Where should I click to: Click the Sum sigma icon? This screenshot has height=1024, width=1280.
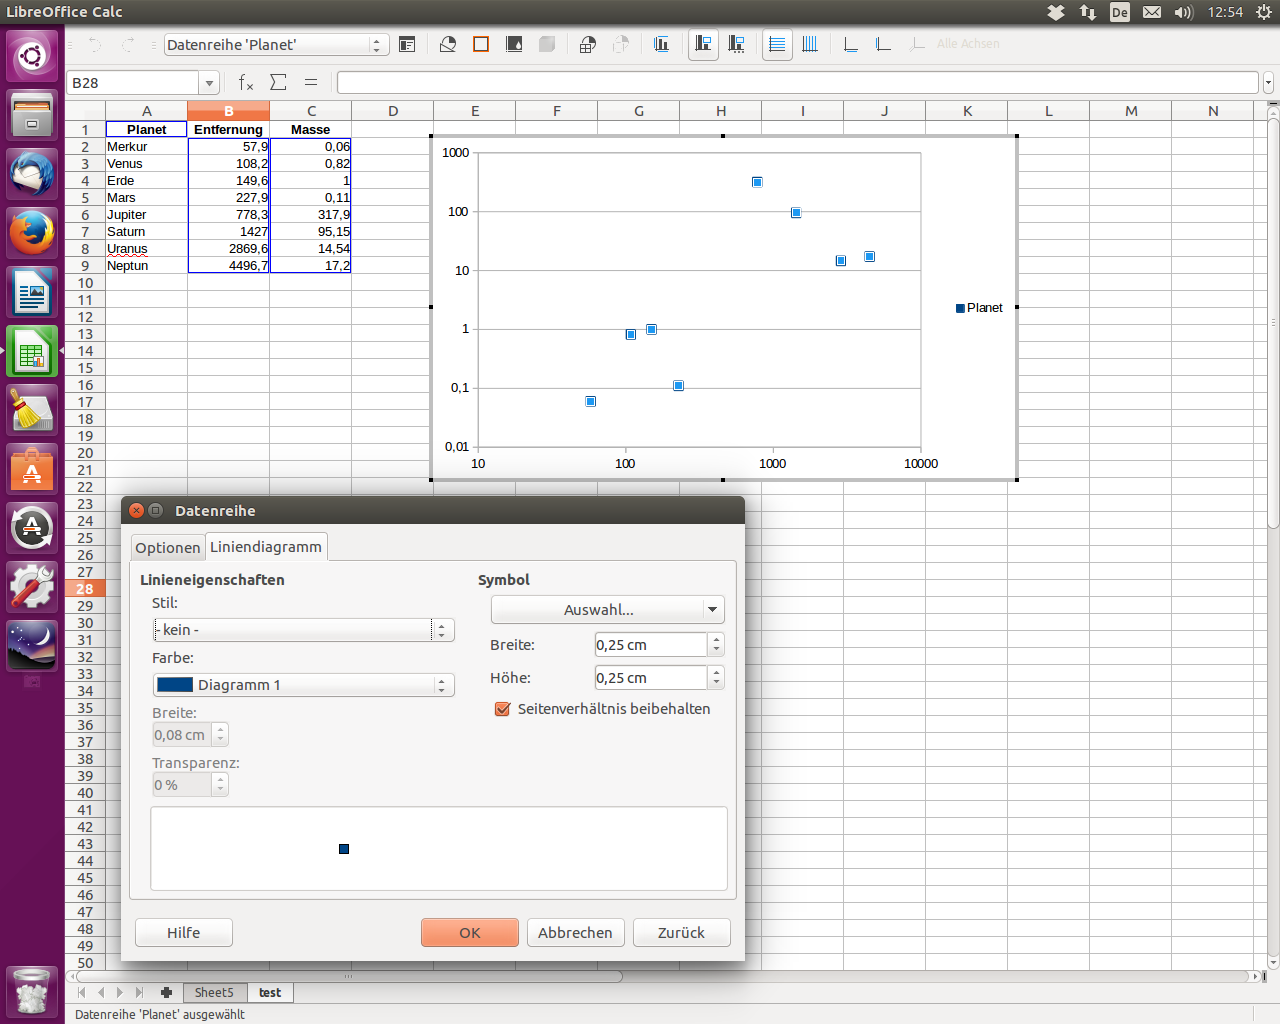pos(279,83)
